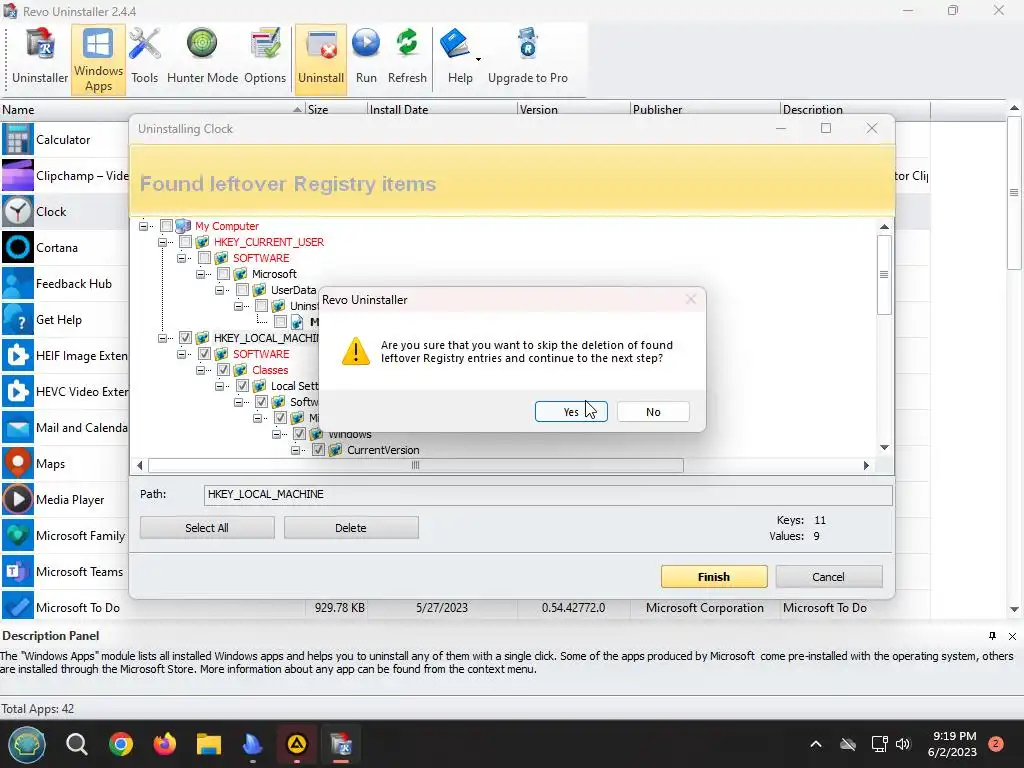The width and height of the screenshot is (1024, 768).
Task: Click Upgrade to Pro icon
Action: click(528, 57)
